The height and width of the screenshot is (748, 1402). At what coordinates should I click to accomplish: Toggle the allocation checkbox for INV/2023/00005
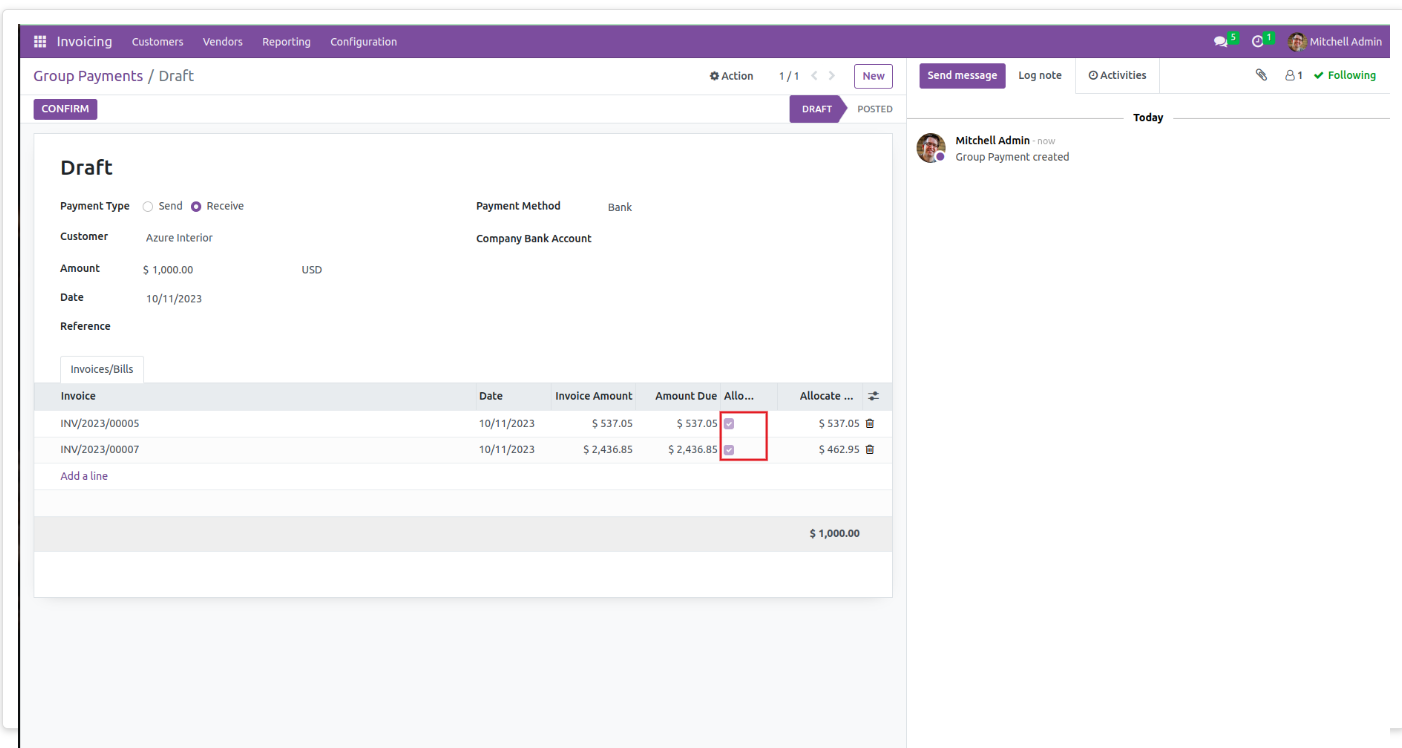click(729, 424)
